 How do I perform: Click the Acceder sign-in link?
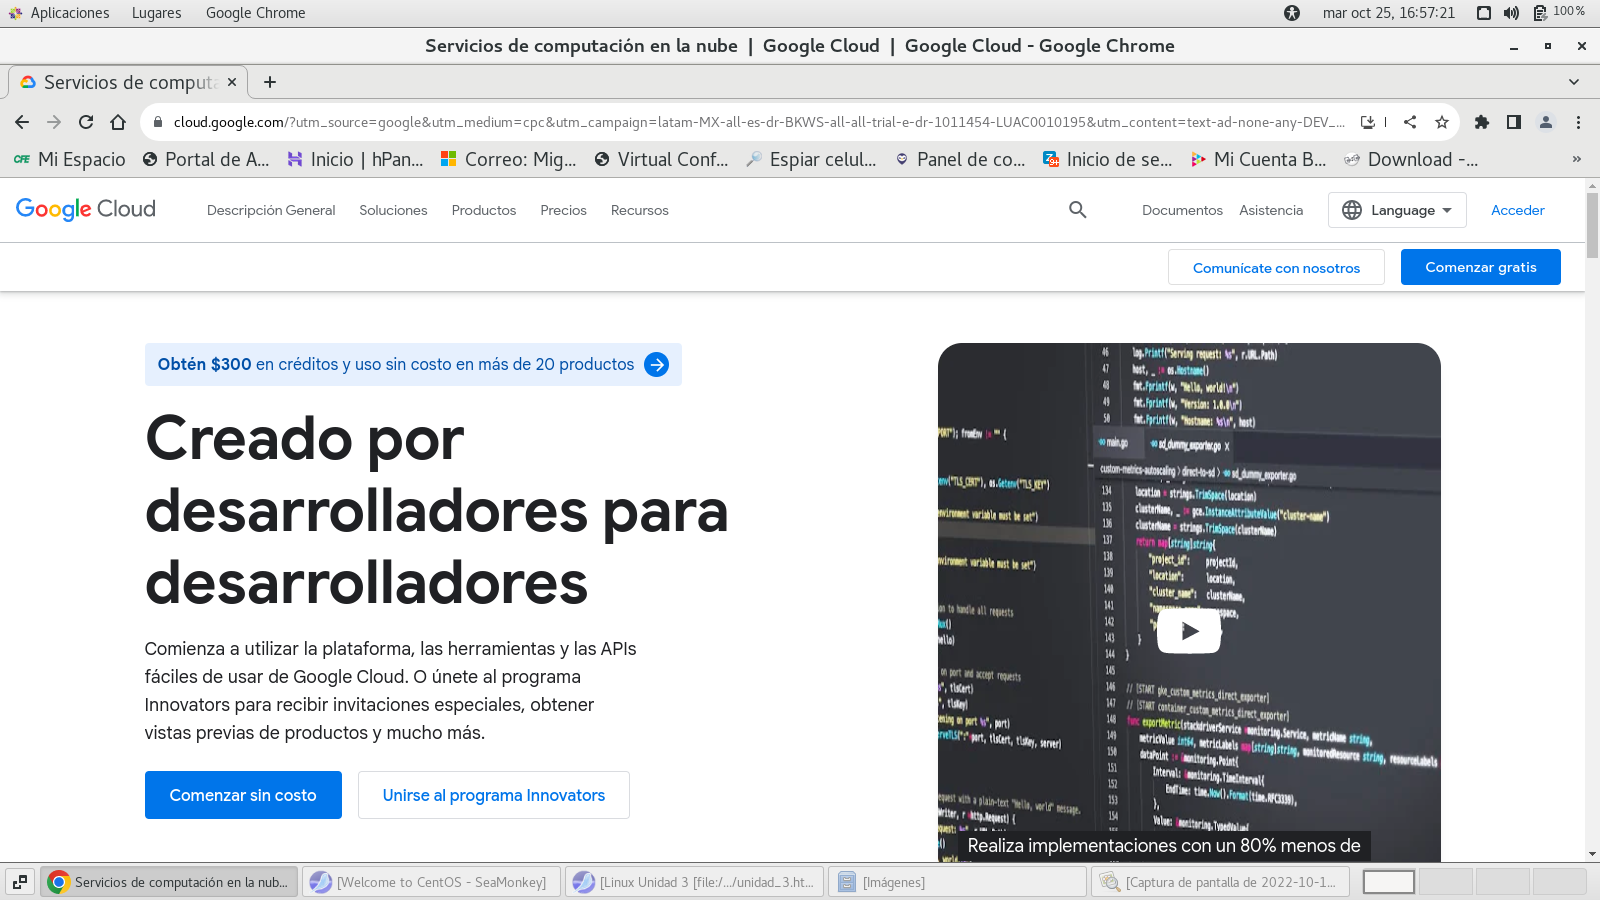click(1517, 210)
